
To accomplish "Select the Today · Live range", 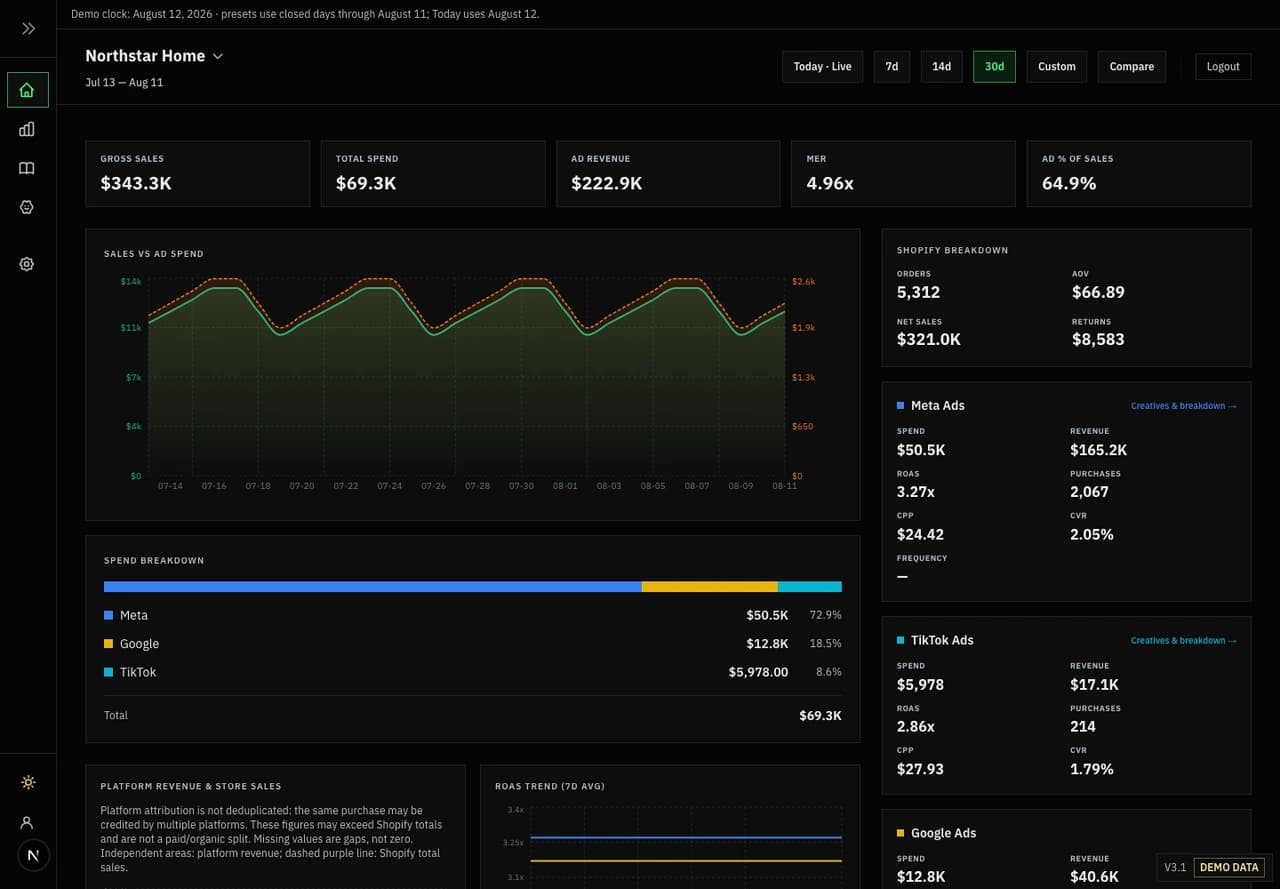I will click(x=822, y=67).
